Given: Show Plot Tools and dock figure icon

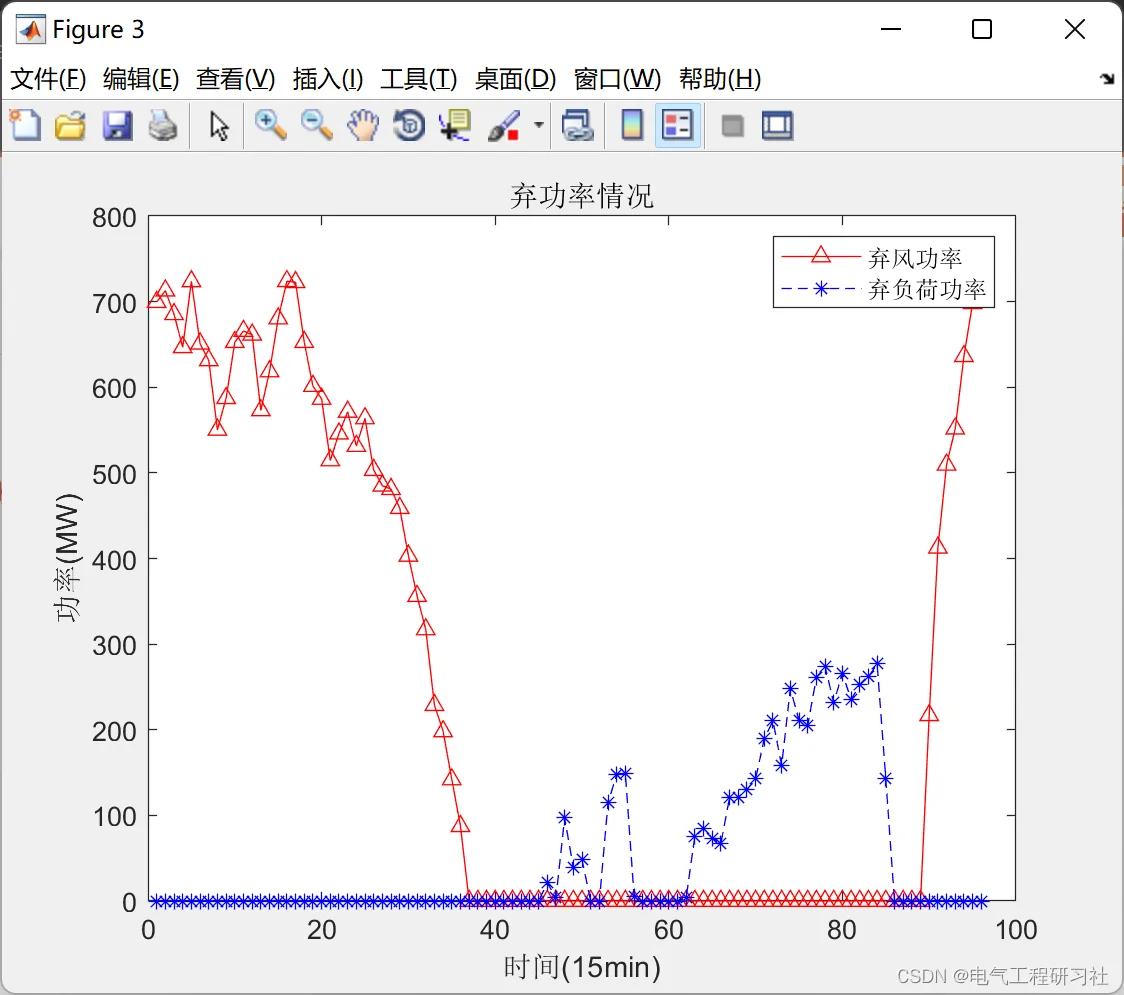Looking at the screenshot, I should [777, 125].
